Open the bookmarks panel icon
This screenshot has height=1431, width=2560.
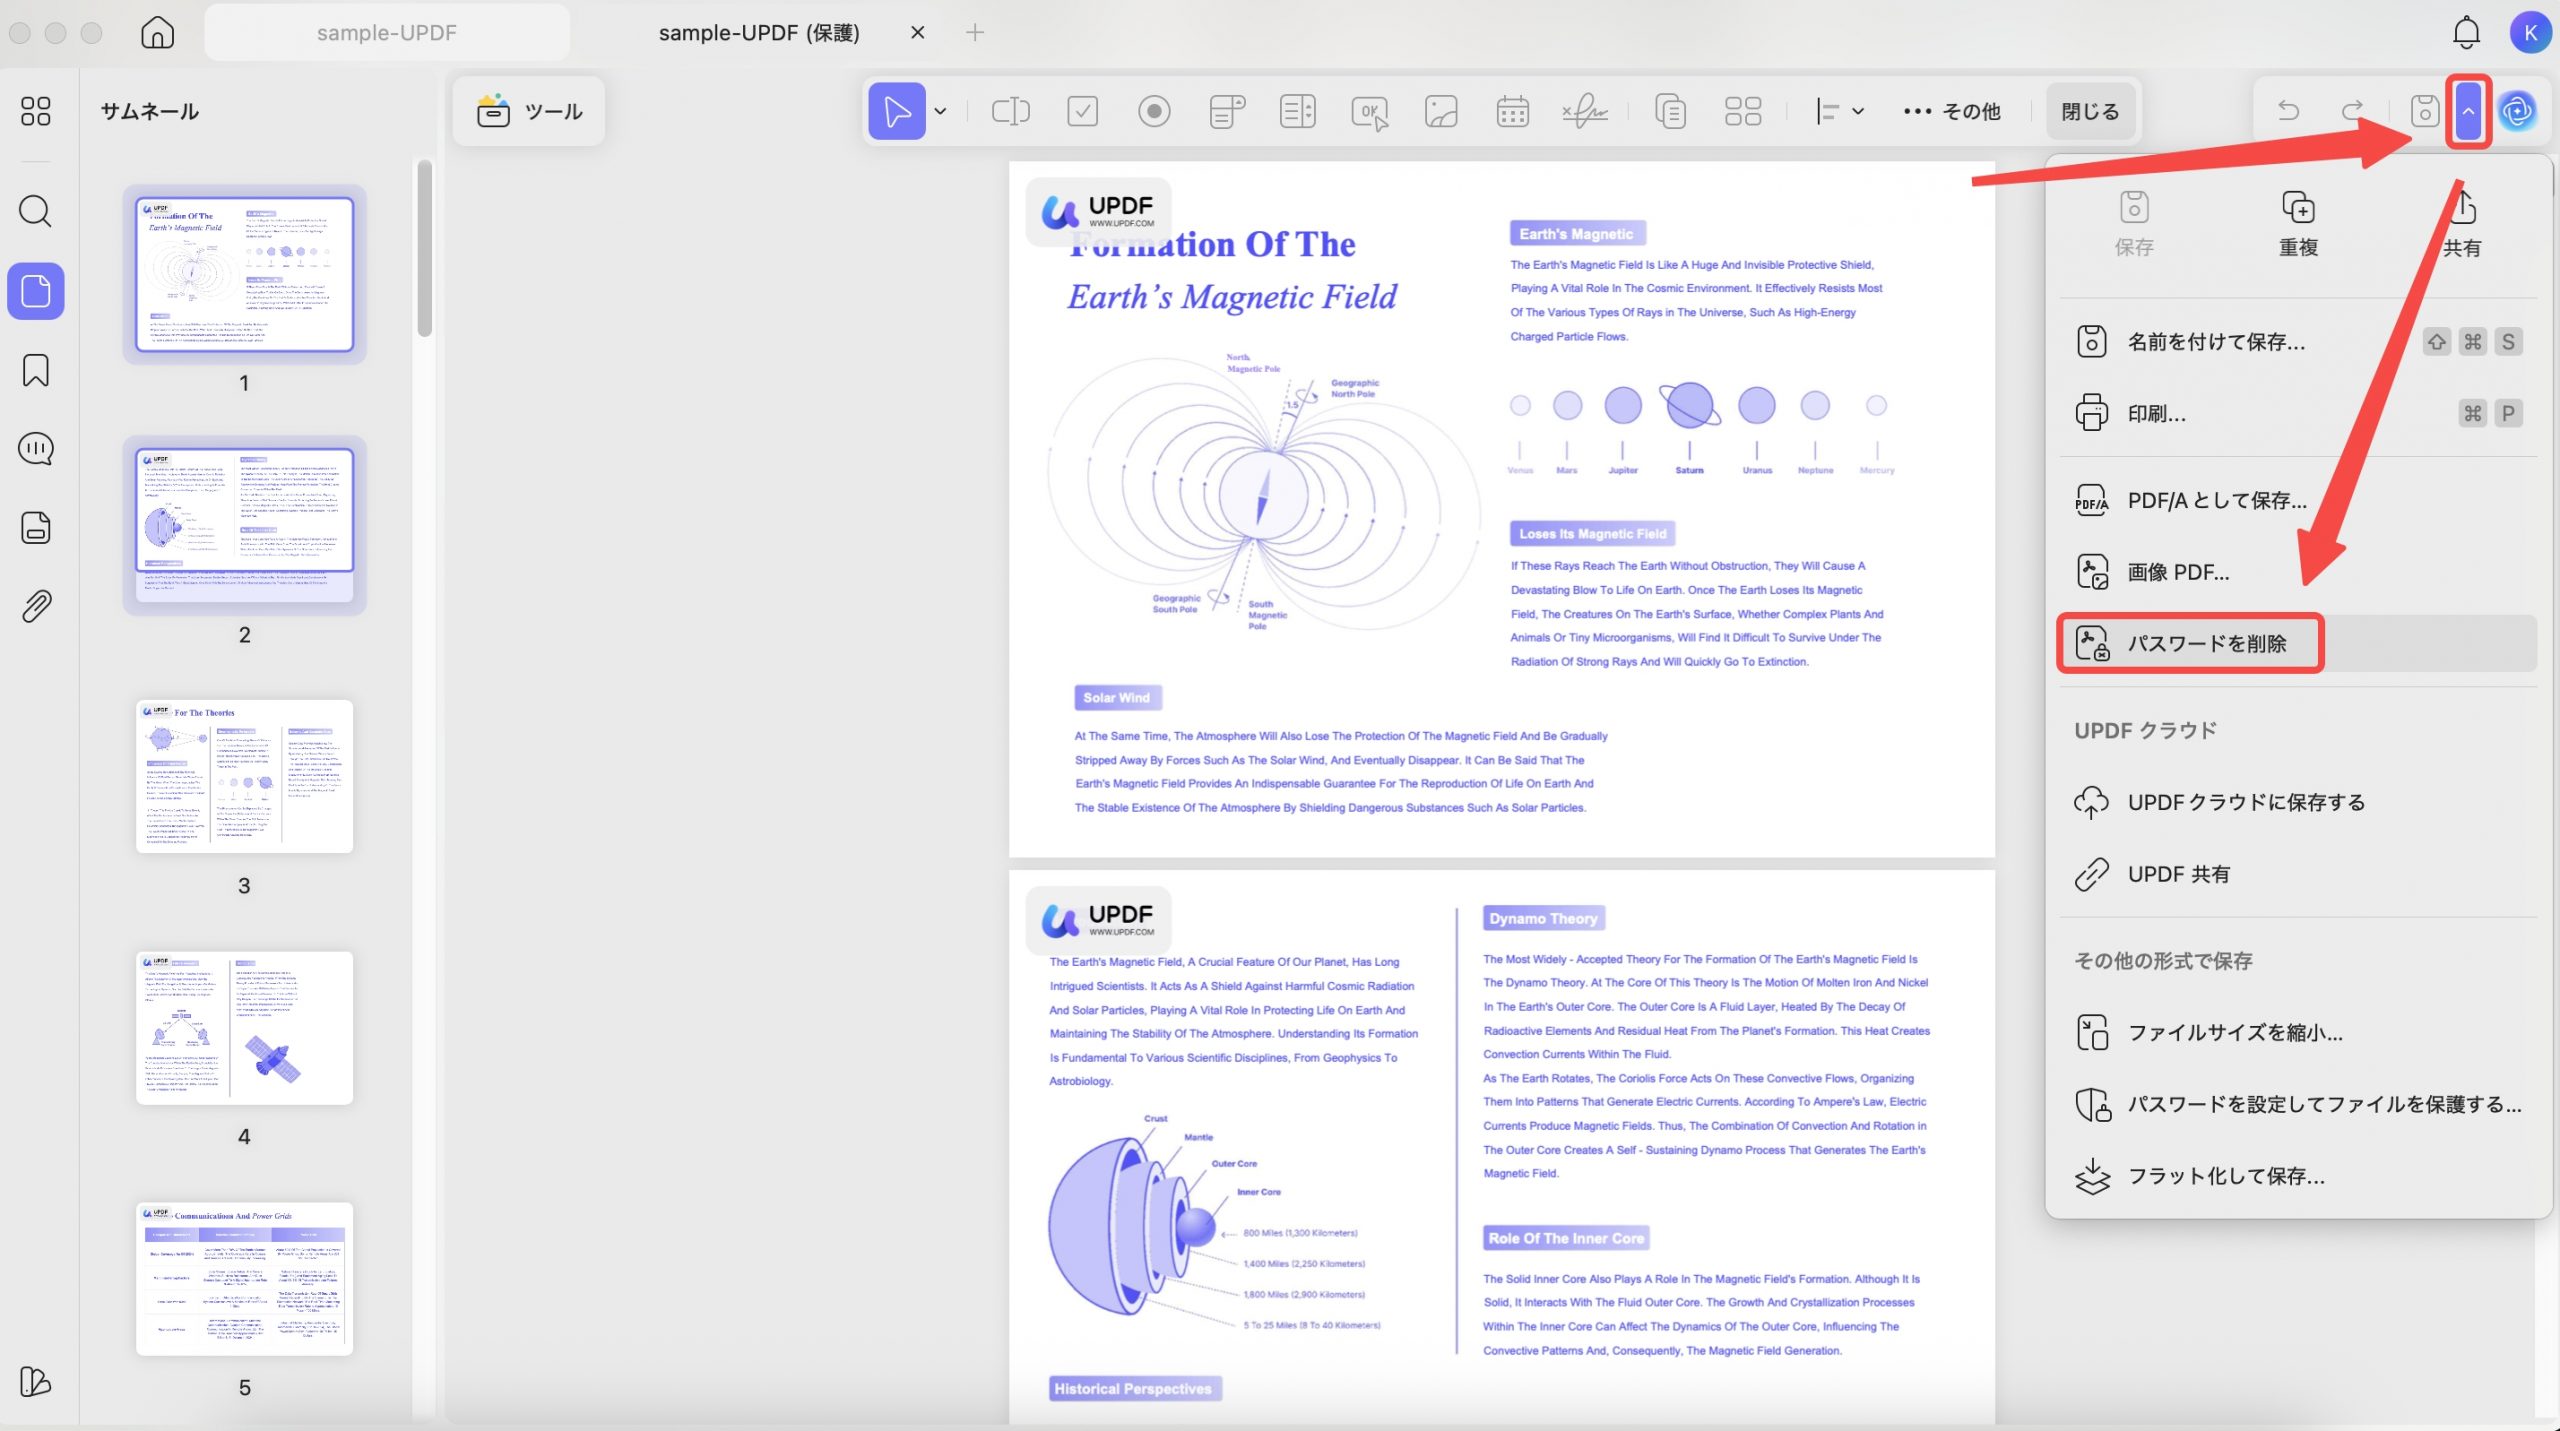tap(36, 370)
